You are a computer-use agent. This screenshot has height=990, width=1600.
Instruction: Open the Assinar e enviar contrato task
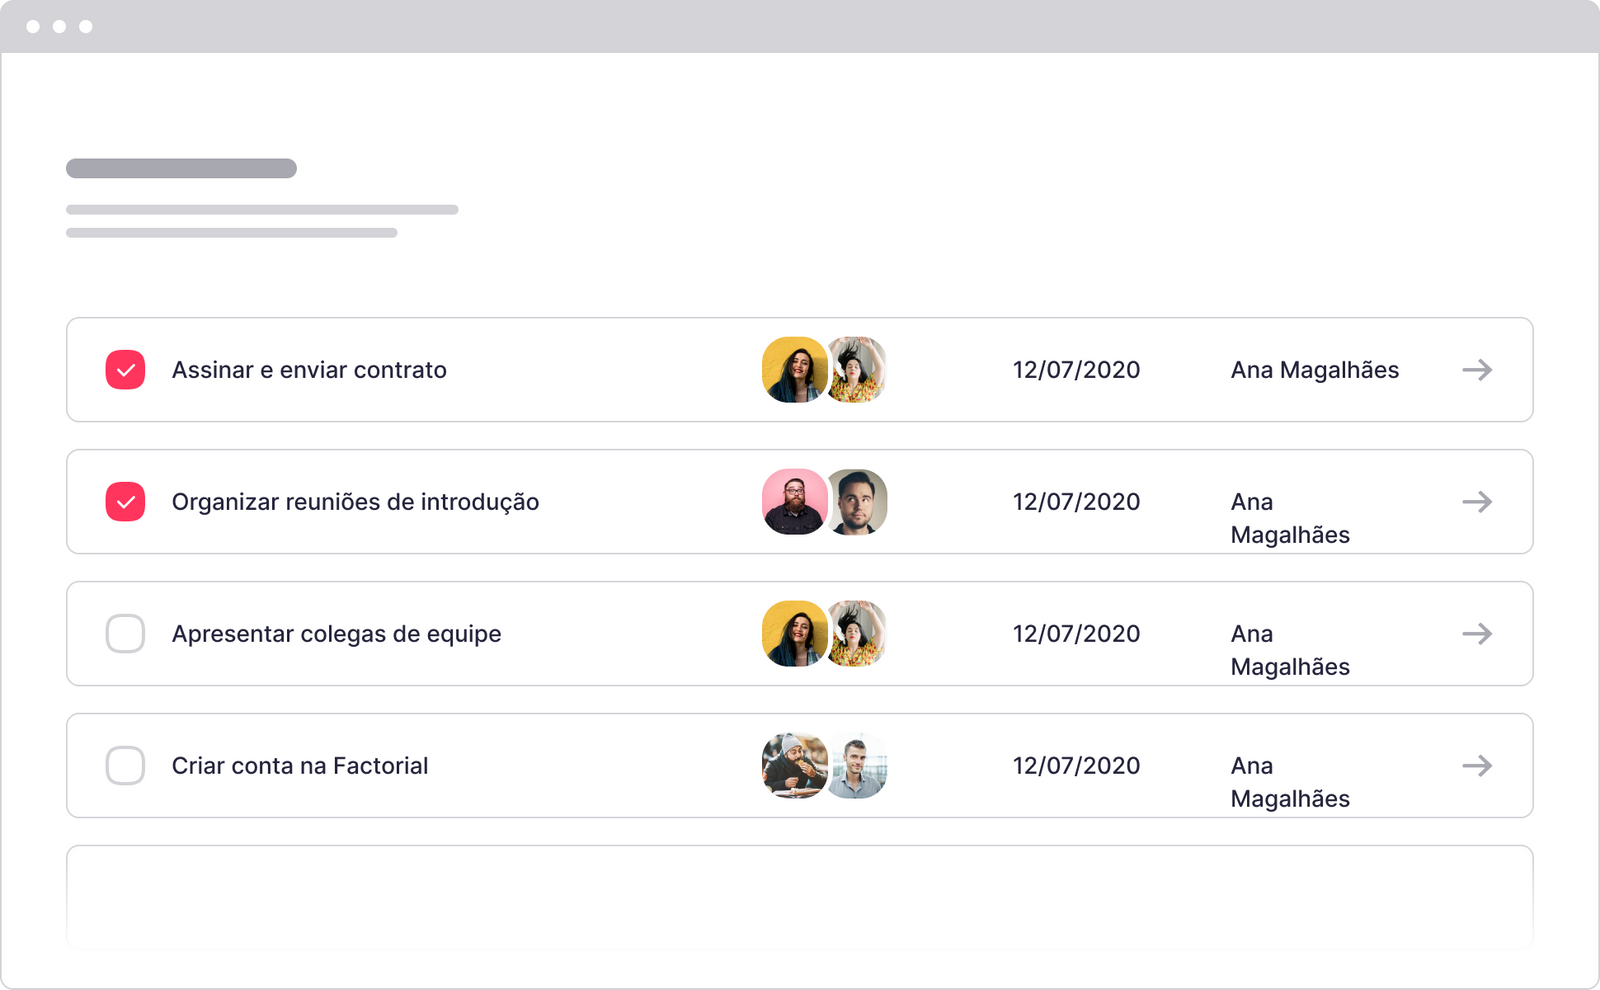pos(309,370)
